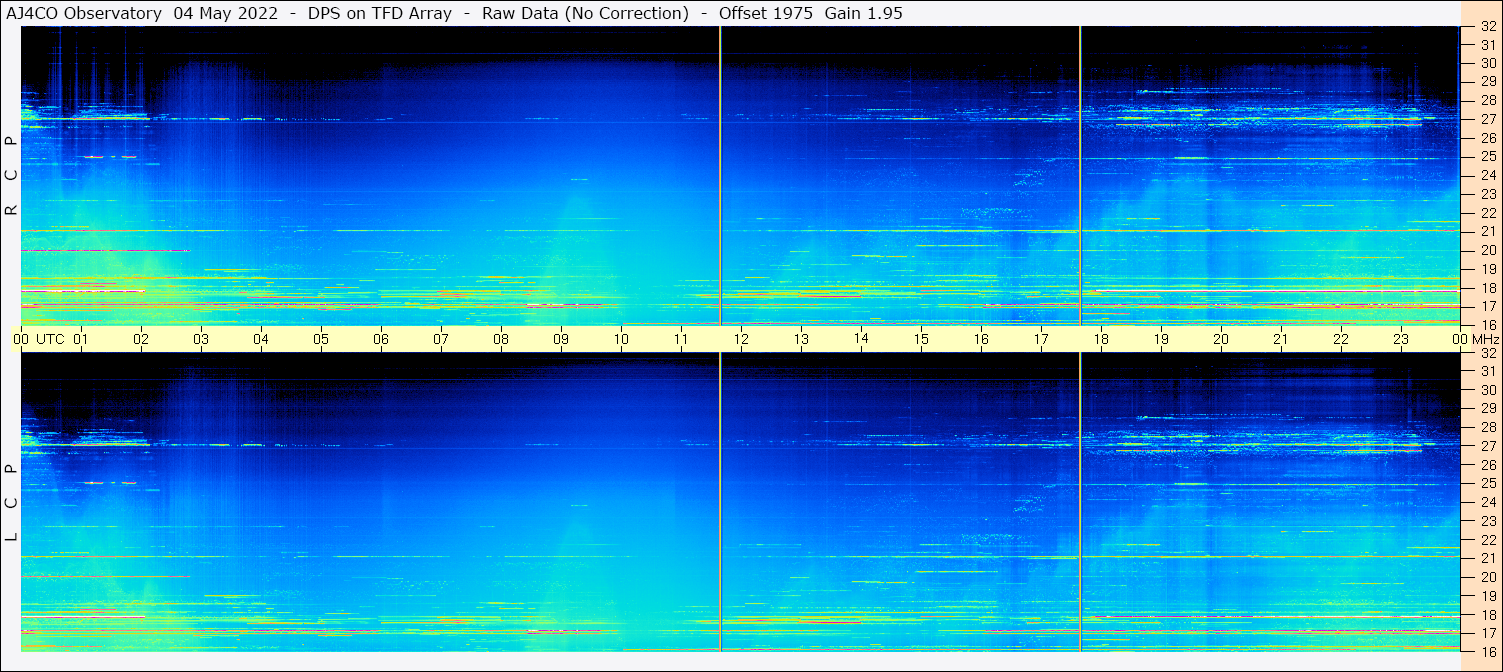Viewport: 1503px width, 672px height.
Task: Select hour 23 on the UTC time axis
Action: (1401, 339)
